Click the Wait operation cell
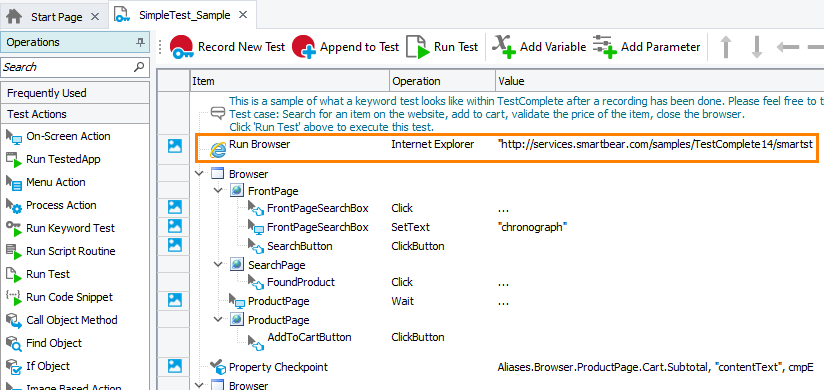Viewport: 824px width, 390px height. coord(403,301)
